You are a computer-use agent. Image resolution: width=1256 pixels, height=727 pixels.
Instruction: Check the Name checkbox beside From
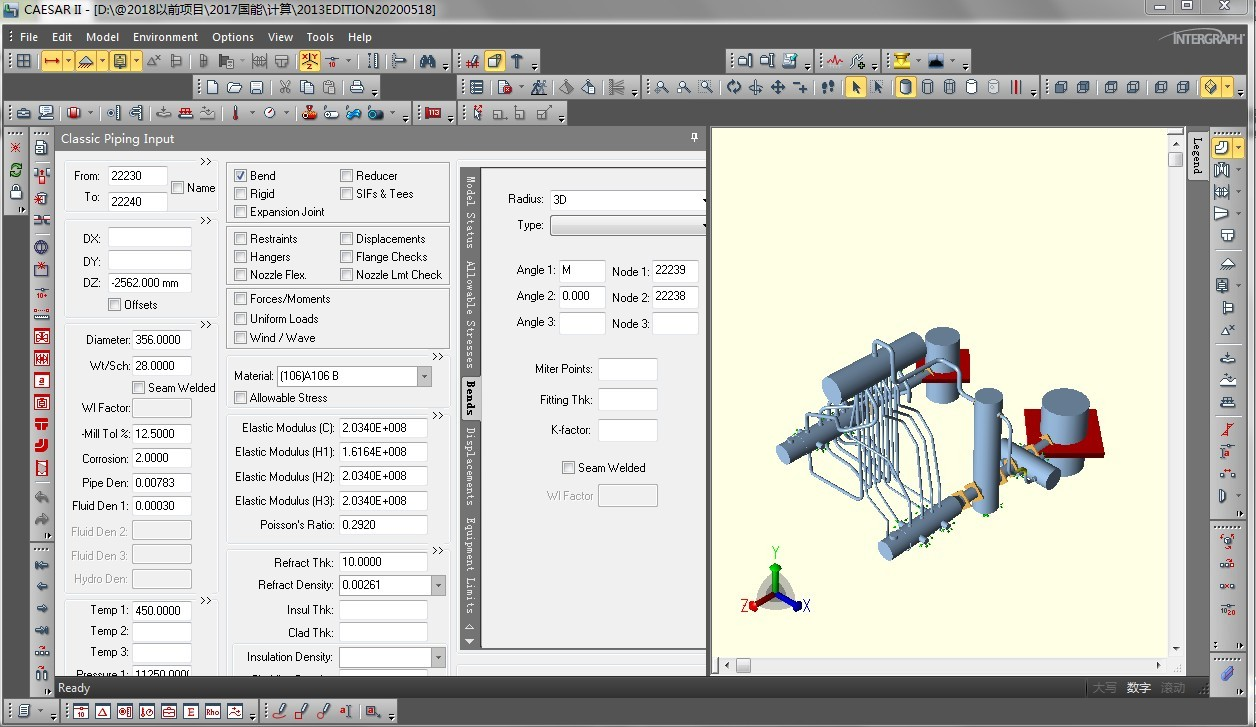point(177,188)
